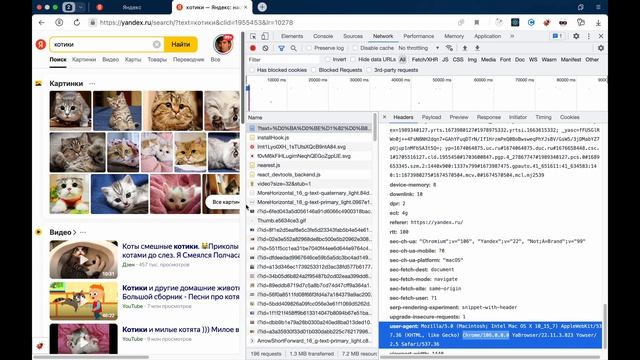
Task: Open network conditions wifi icon
Action: 449,48
